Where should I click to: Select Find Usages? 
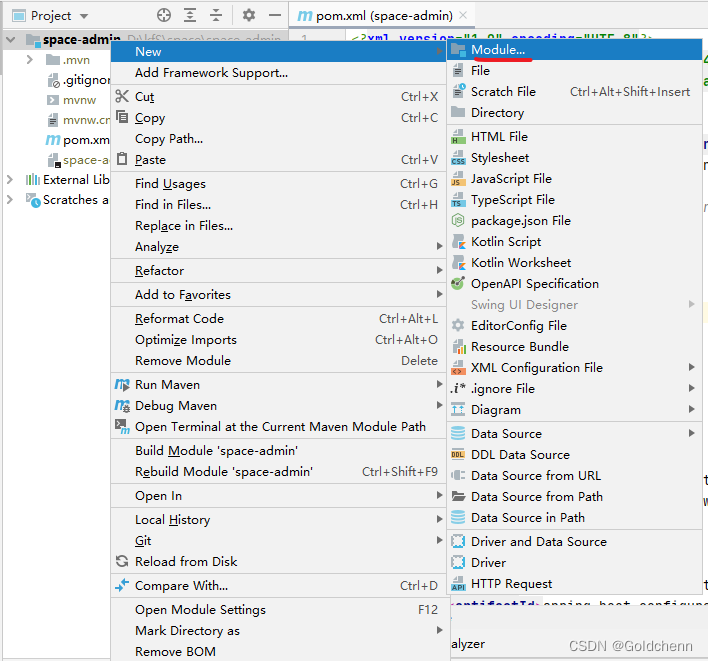coord(278,184)
